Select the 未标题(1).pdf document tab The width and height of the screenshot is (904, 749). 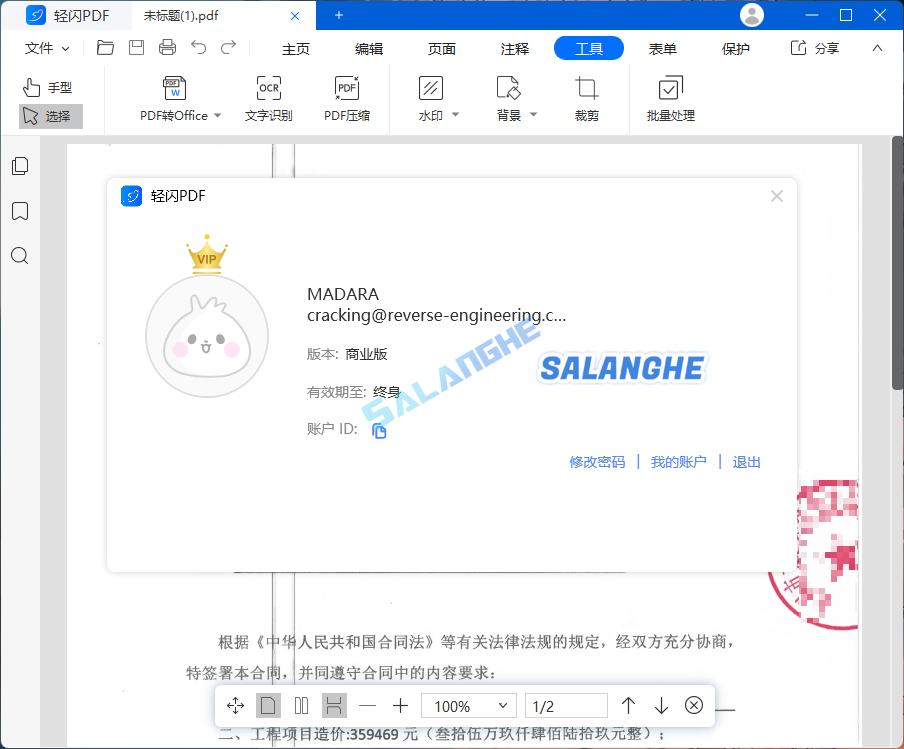pos(224,16)
